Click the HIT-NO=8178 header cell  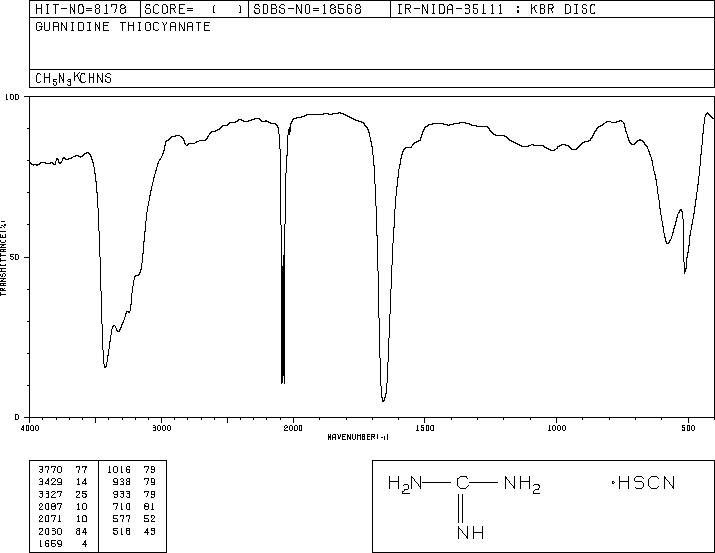pos(85,9)
